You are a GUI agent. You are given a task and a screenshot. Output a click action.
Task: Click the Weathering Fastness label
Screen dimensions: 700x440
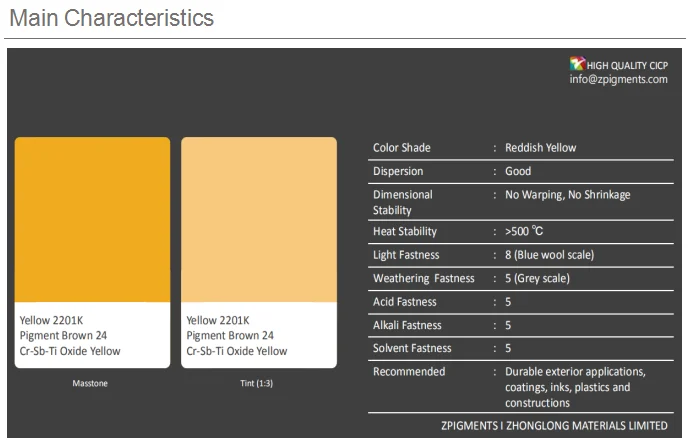[x=424, y=278]
